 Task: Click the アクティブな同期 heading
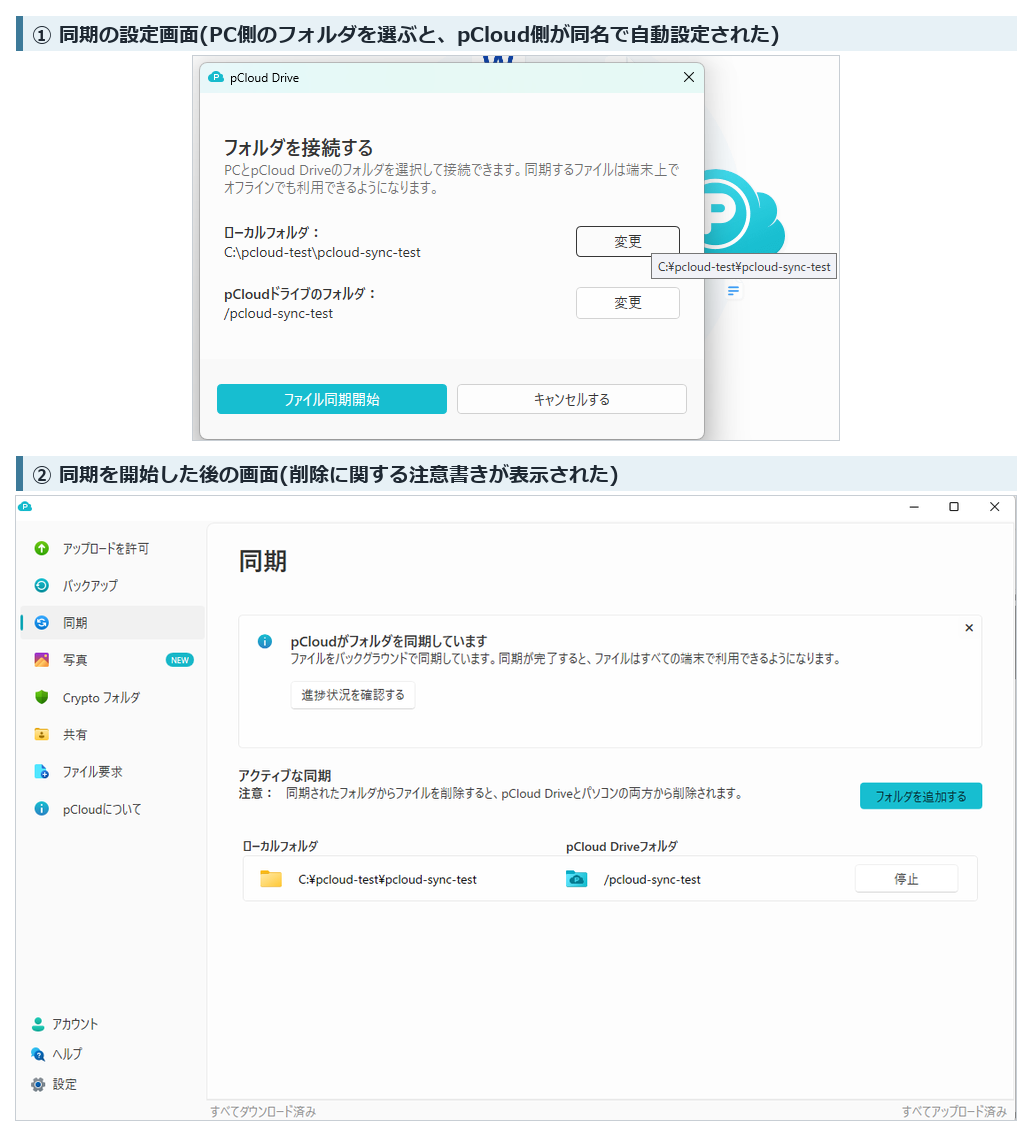[x=285, y=775]
